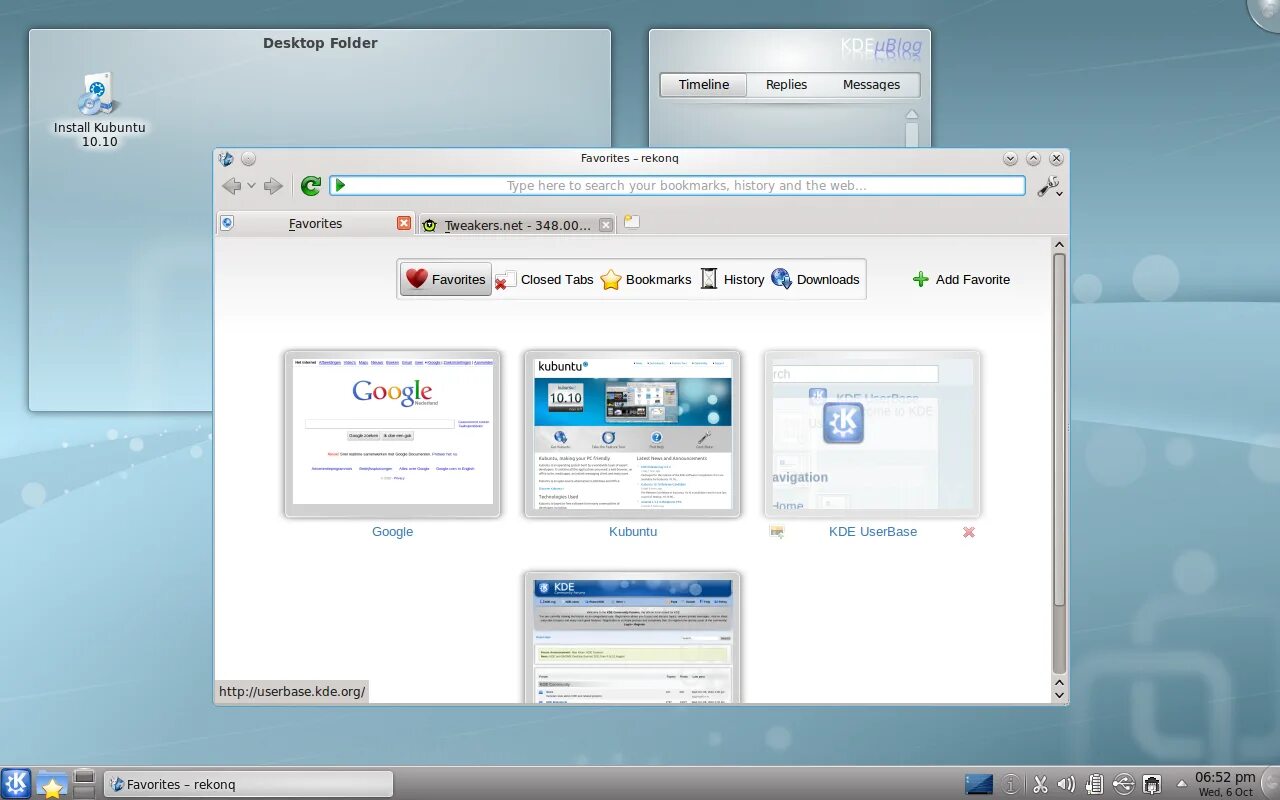Viewport: 1280px width, 800px height.
Task: Click Add Favorite with green plus
Action: (x=962, y=279)
